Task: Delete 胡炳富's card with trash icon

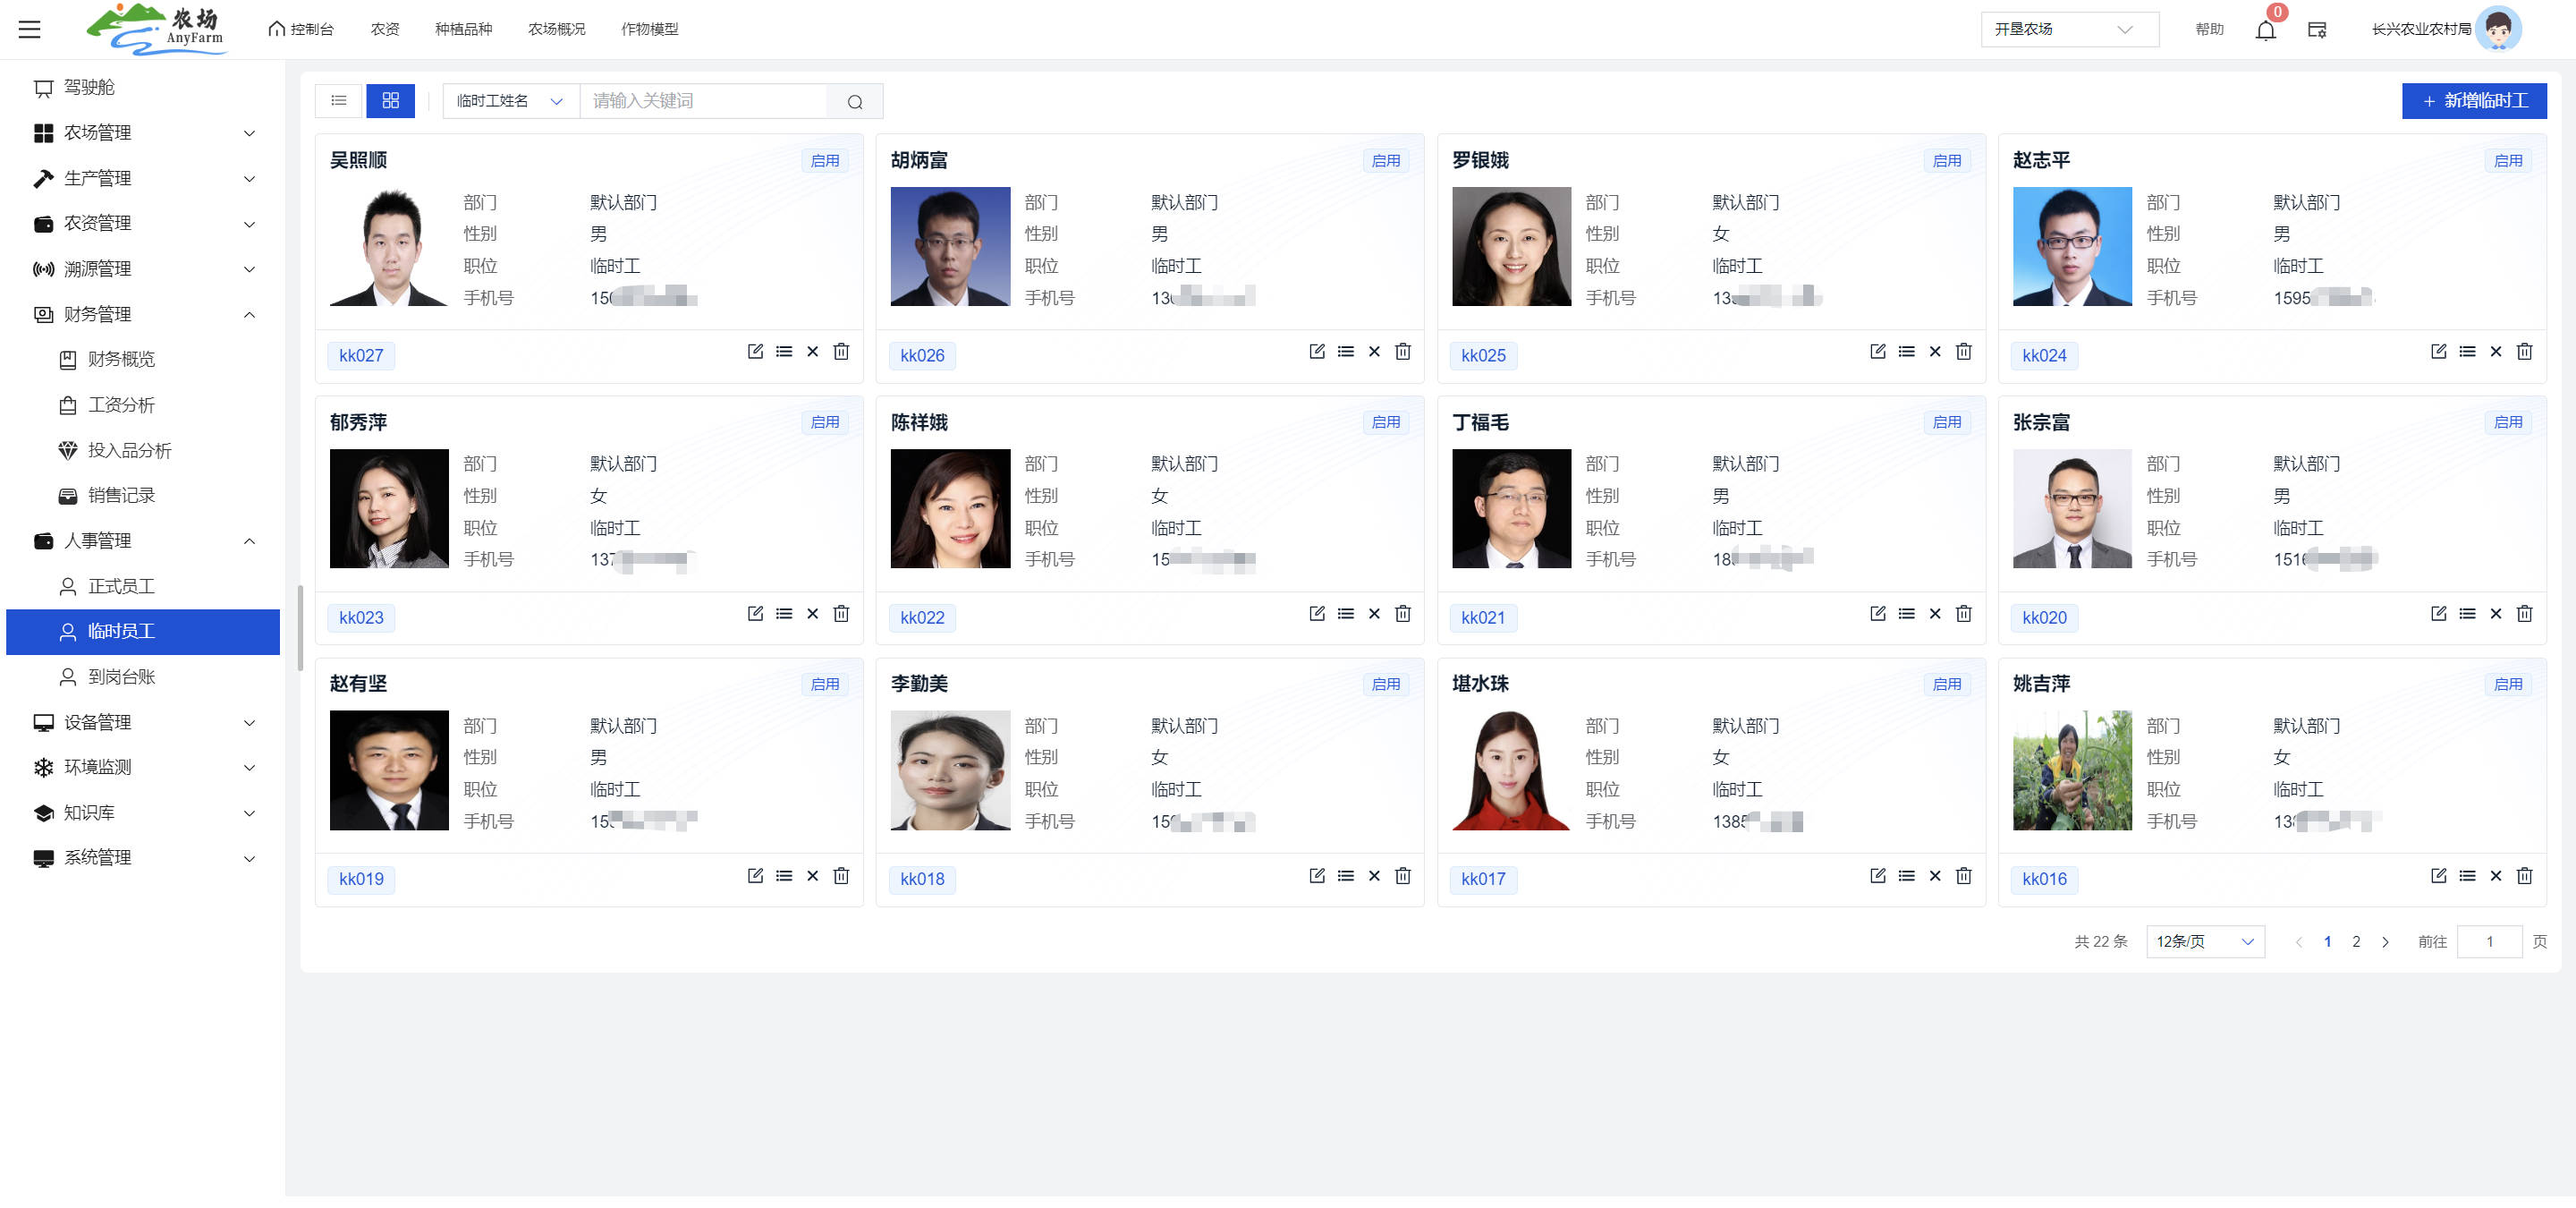Action: pos(1403,352)
